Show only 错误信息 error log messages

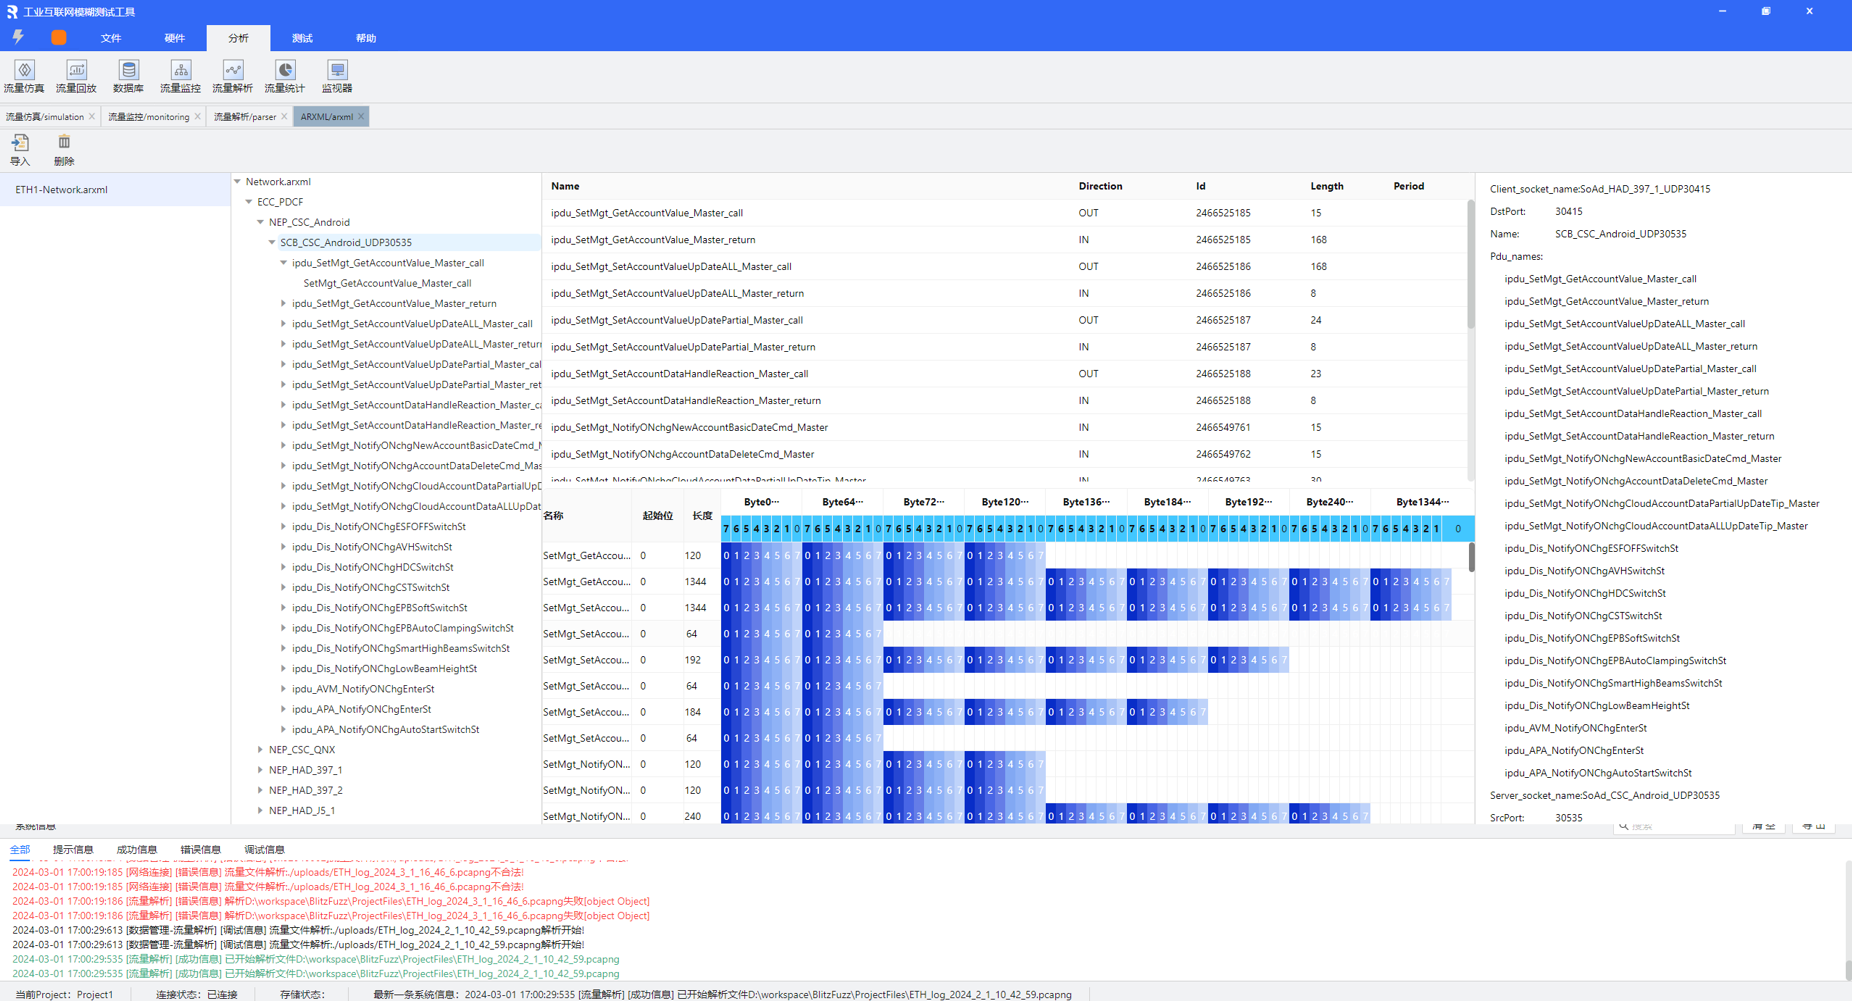(200, 850)
